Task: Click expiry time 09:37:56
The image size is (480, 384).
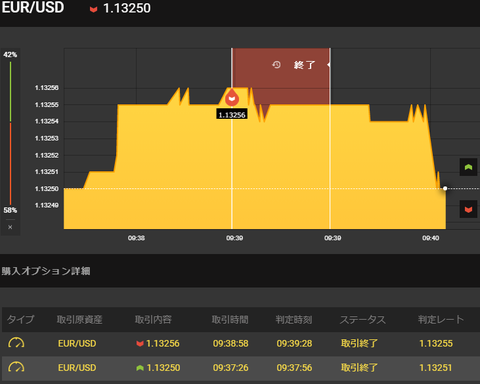Action: pyautogui.click(x=294, y=368)
